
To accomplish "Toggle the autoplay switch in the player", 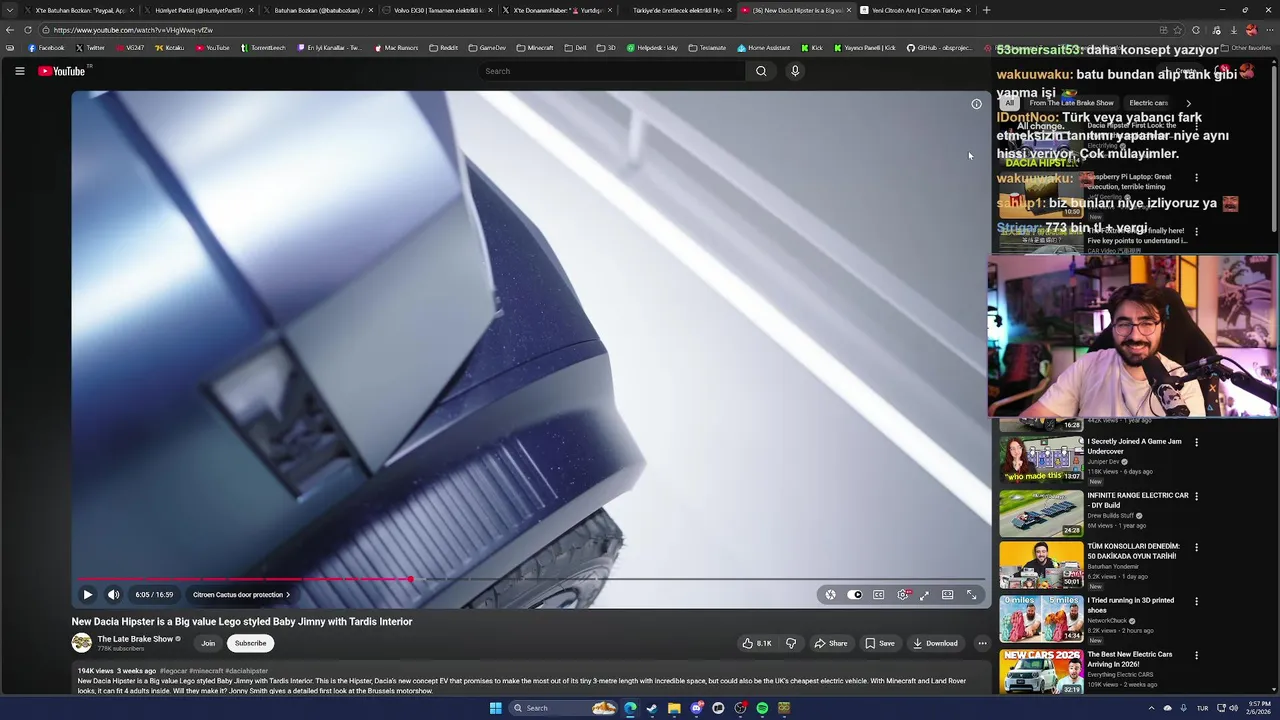I will point(855,595).
